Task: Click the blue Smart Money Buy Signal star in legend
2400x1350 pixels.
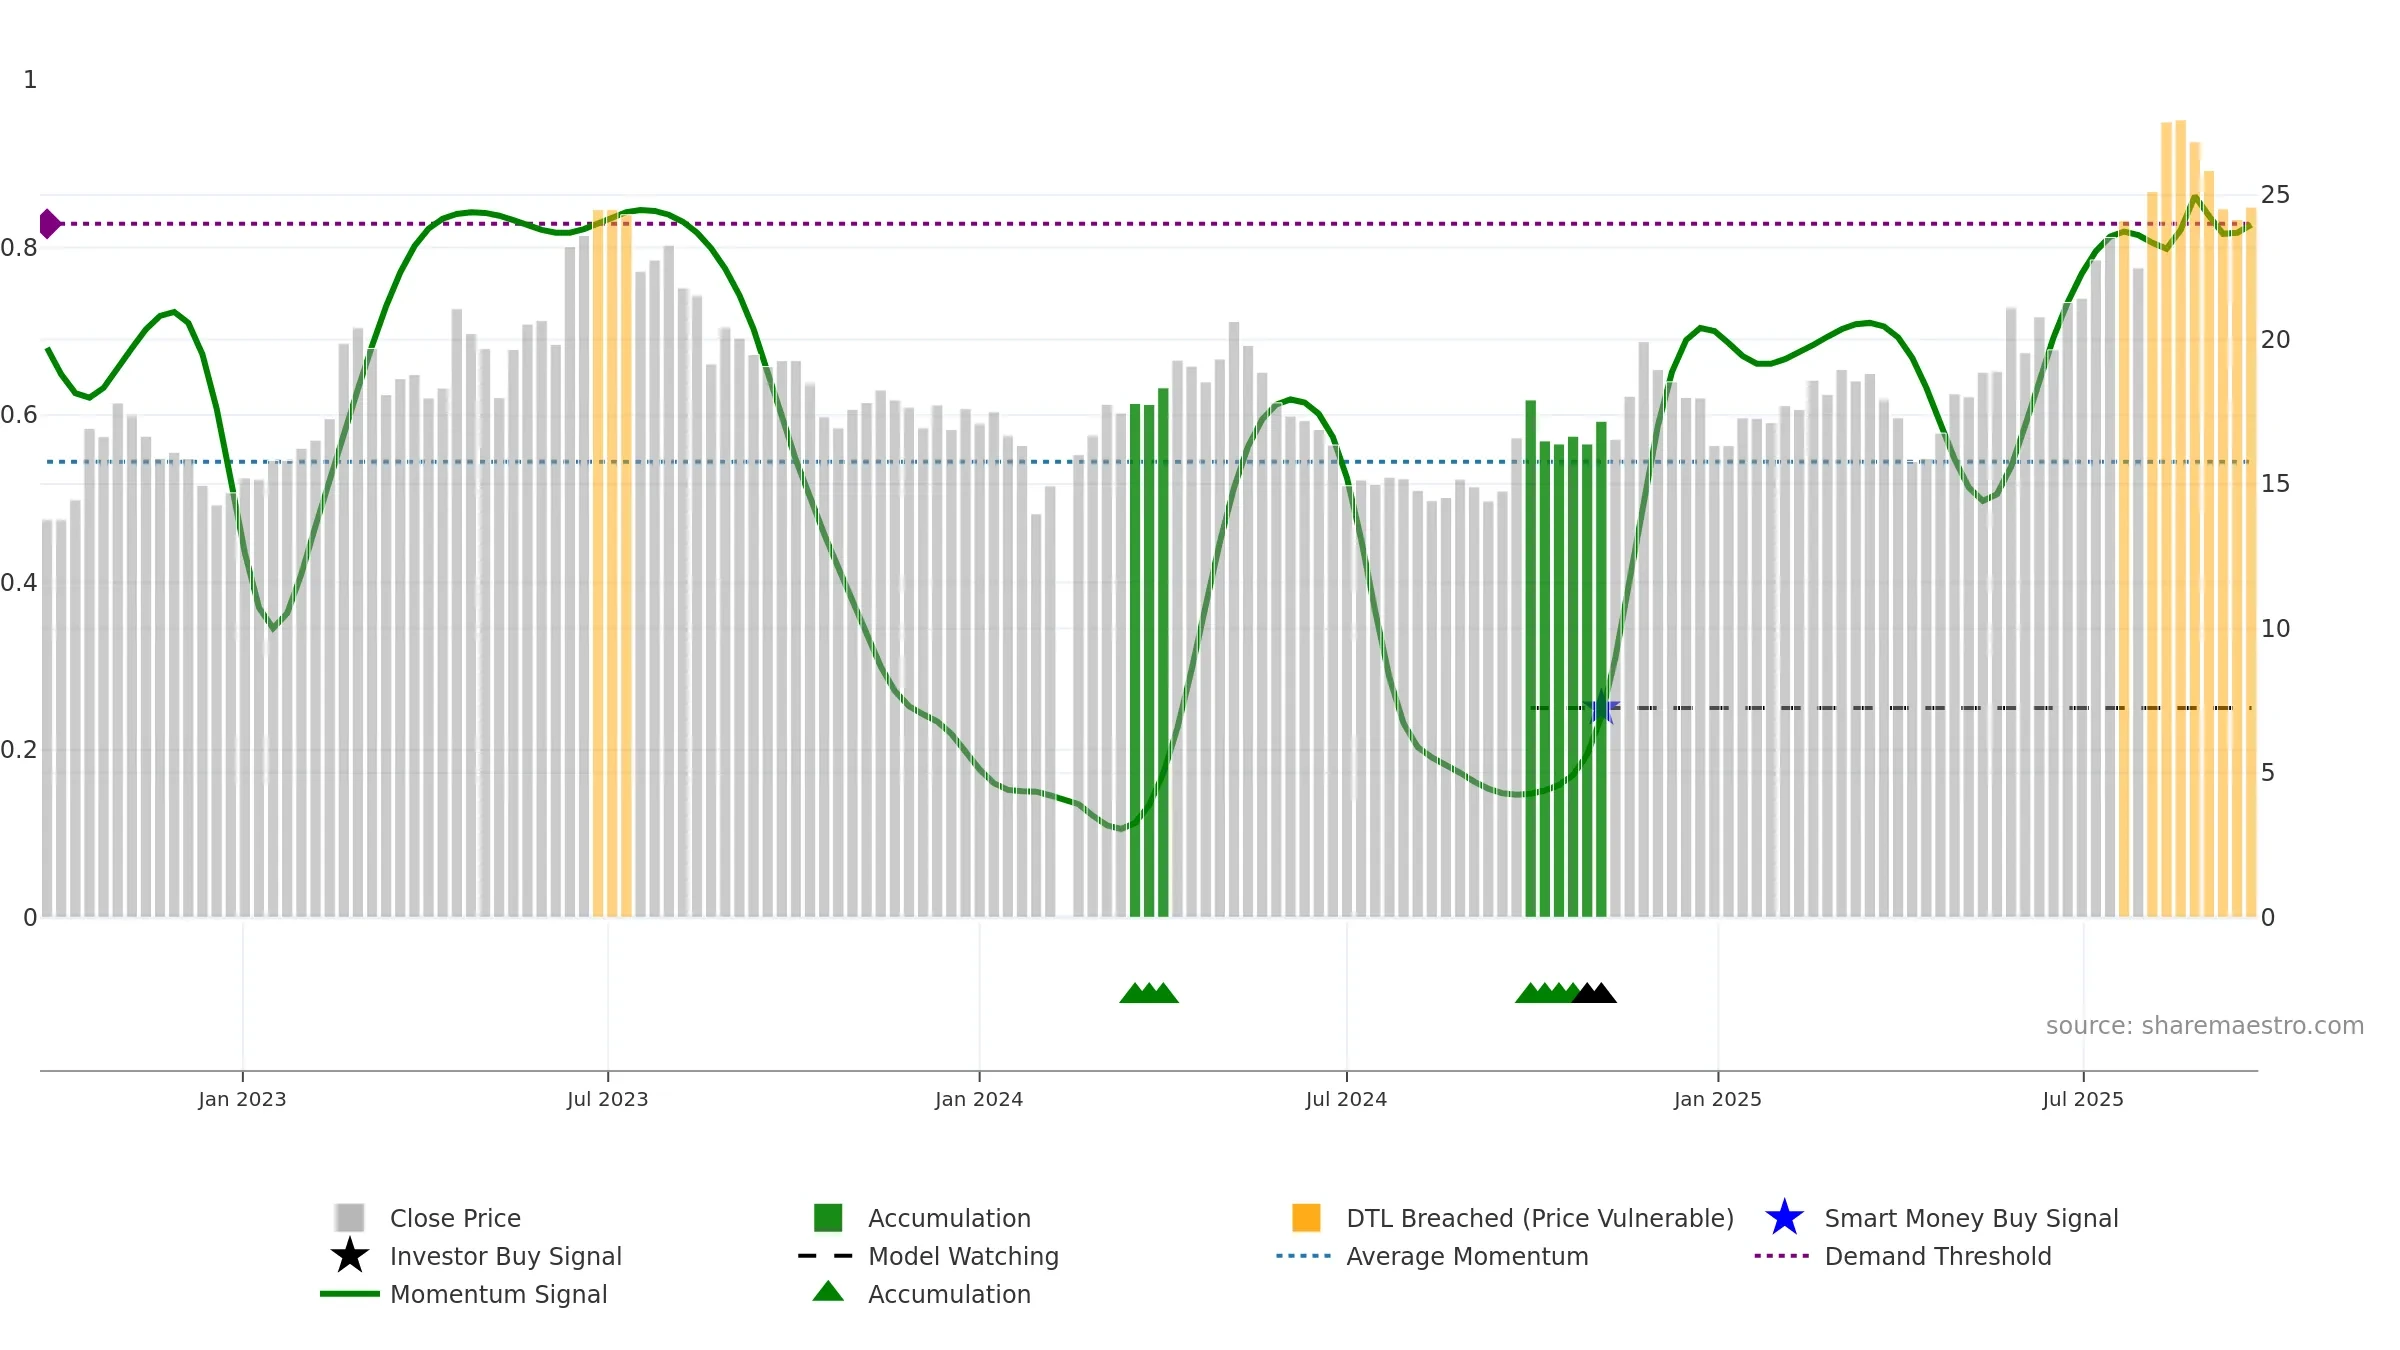Action: pos(1784,1218)
